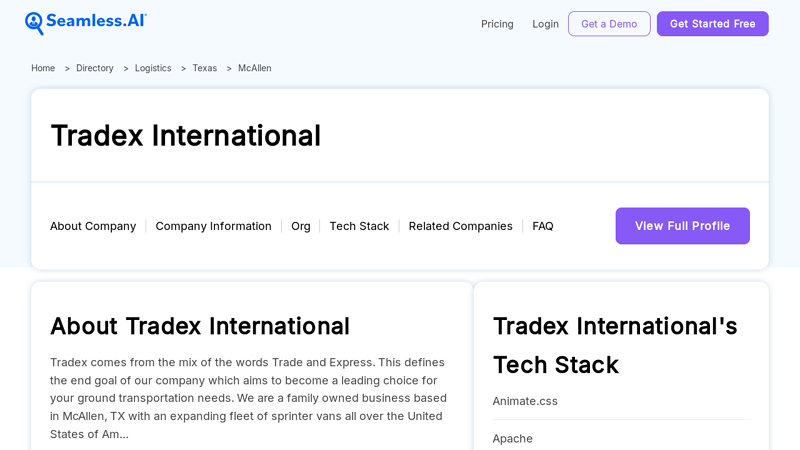Select Apache in tech stack list
This screenshot has height=450, width=800.
[513, 439]
